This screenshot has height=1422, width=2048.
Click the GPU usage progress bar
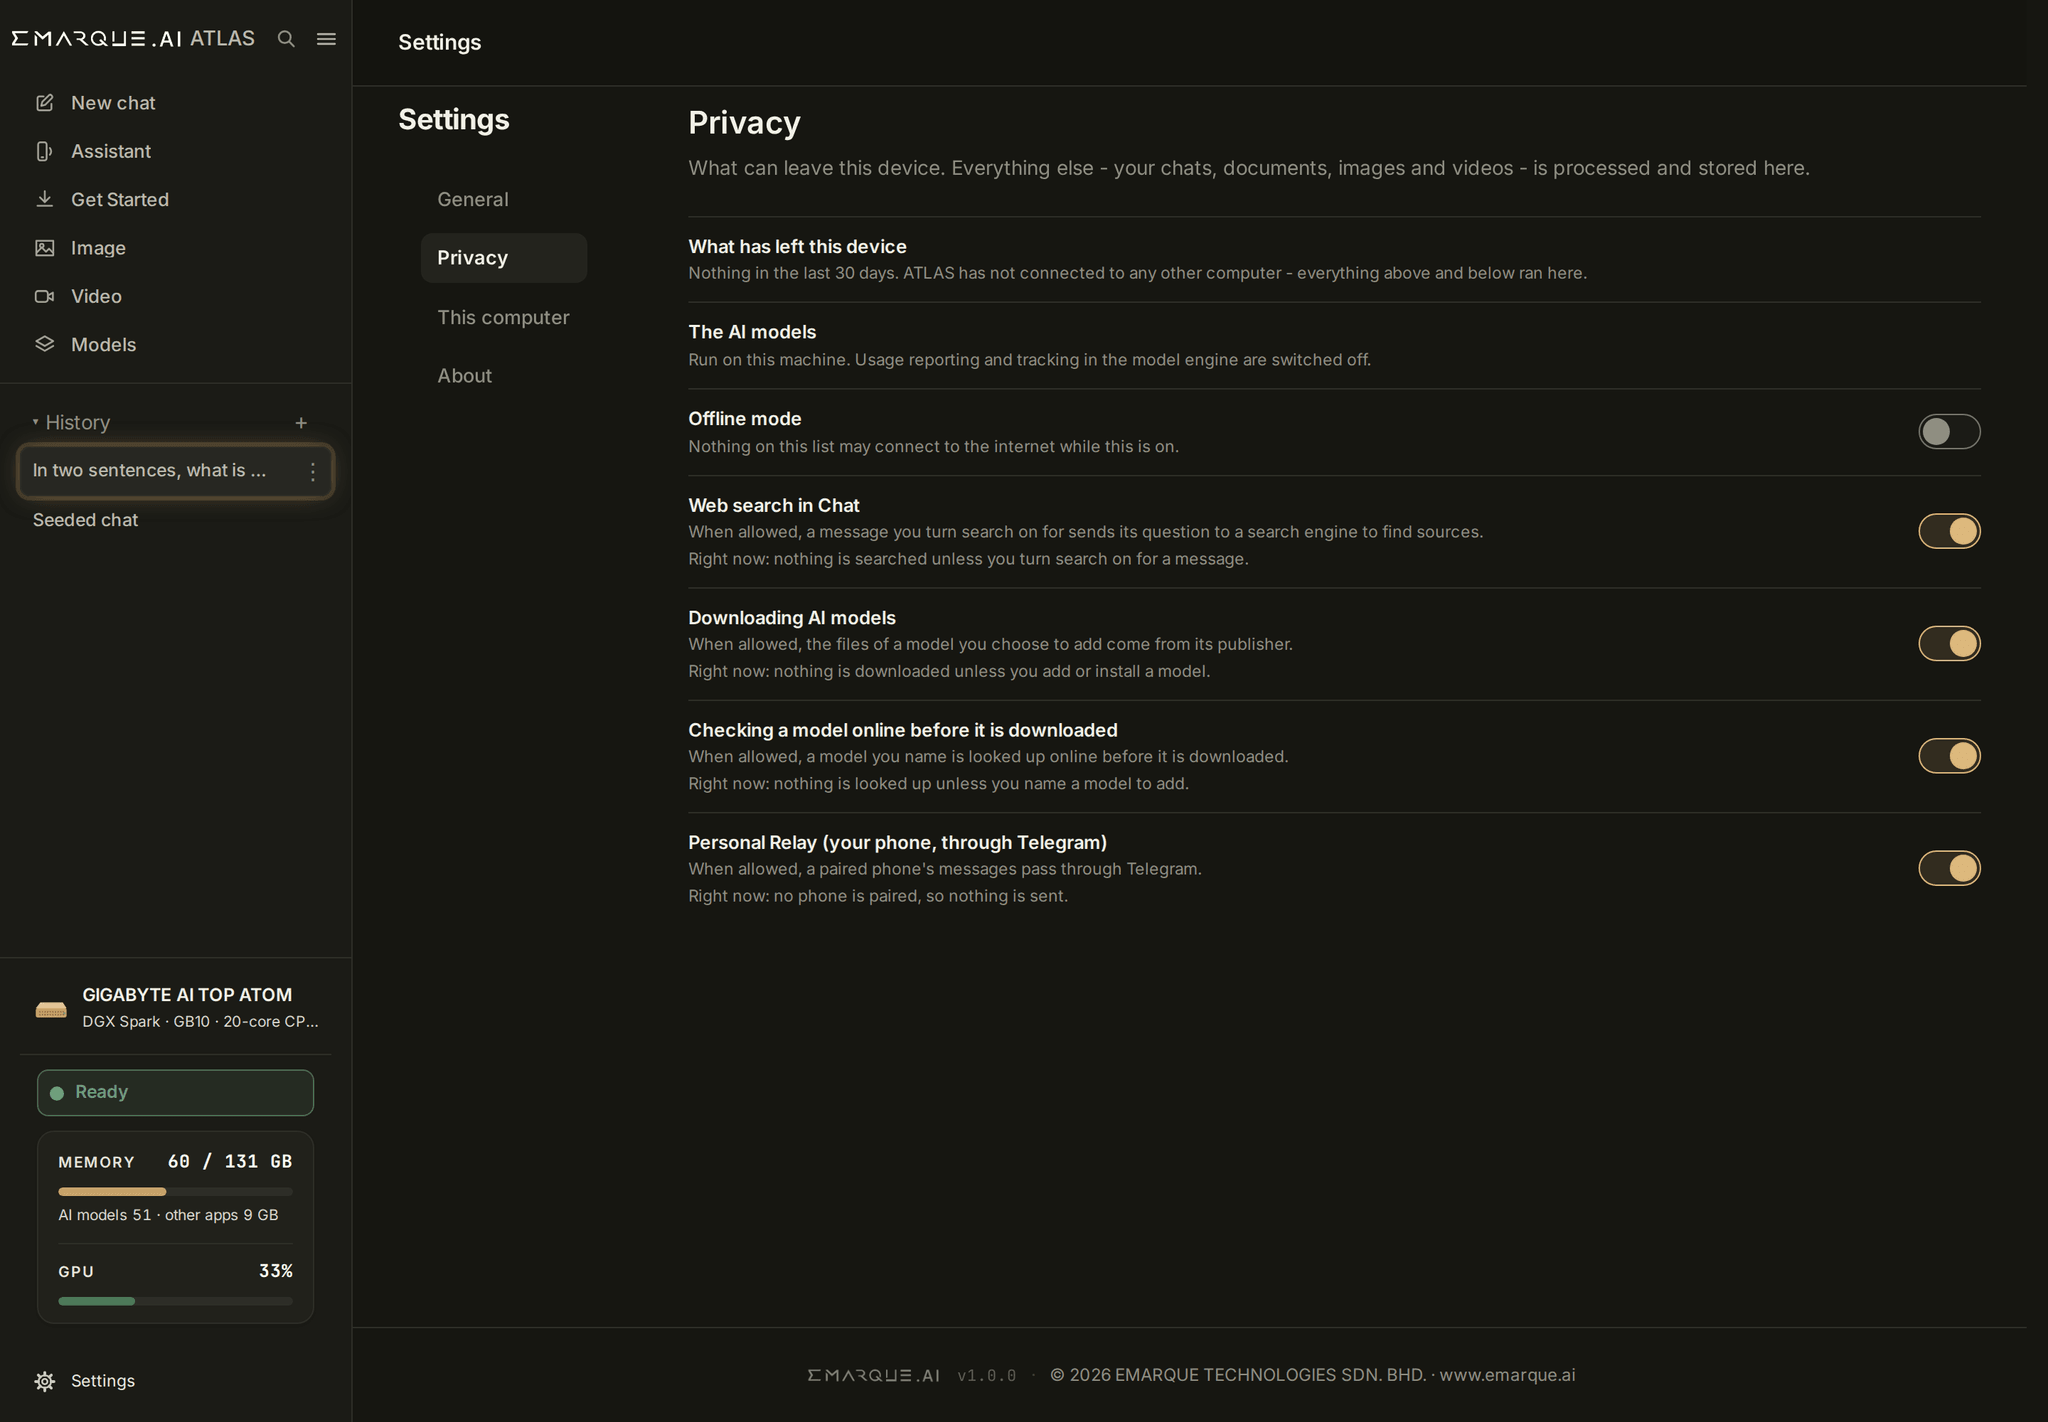click(175, 1301)
